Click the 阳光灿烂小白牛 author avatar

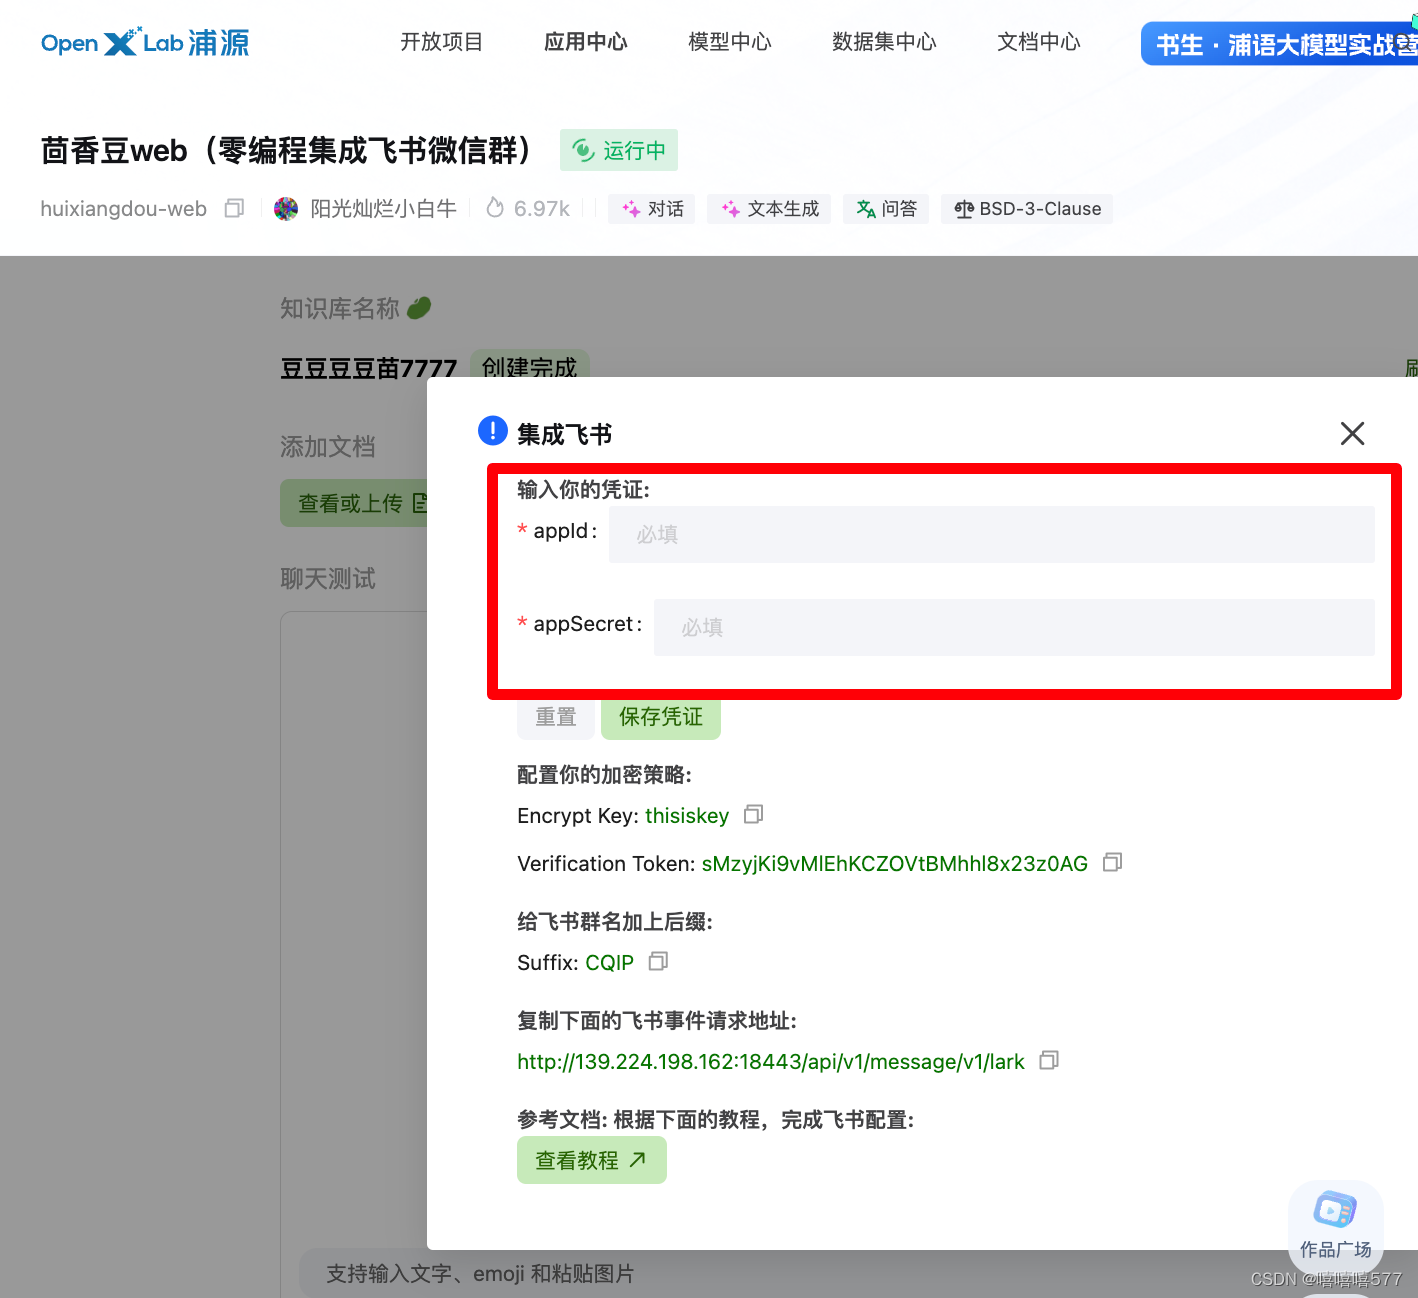[286, 208]
